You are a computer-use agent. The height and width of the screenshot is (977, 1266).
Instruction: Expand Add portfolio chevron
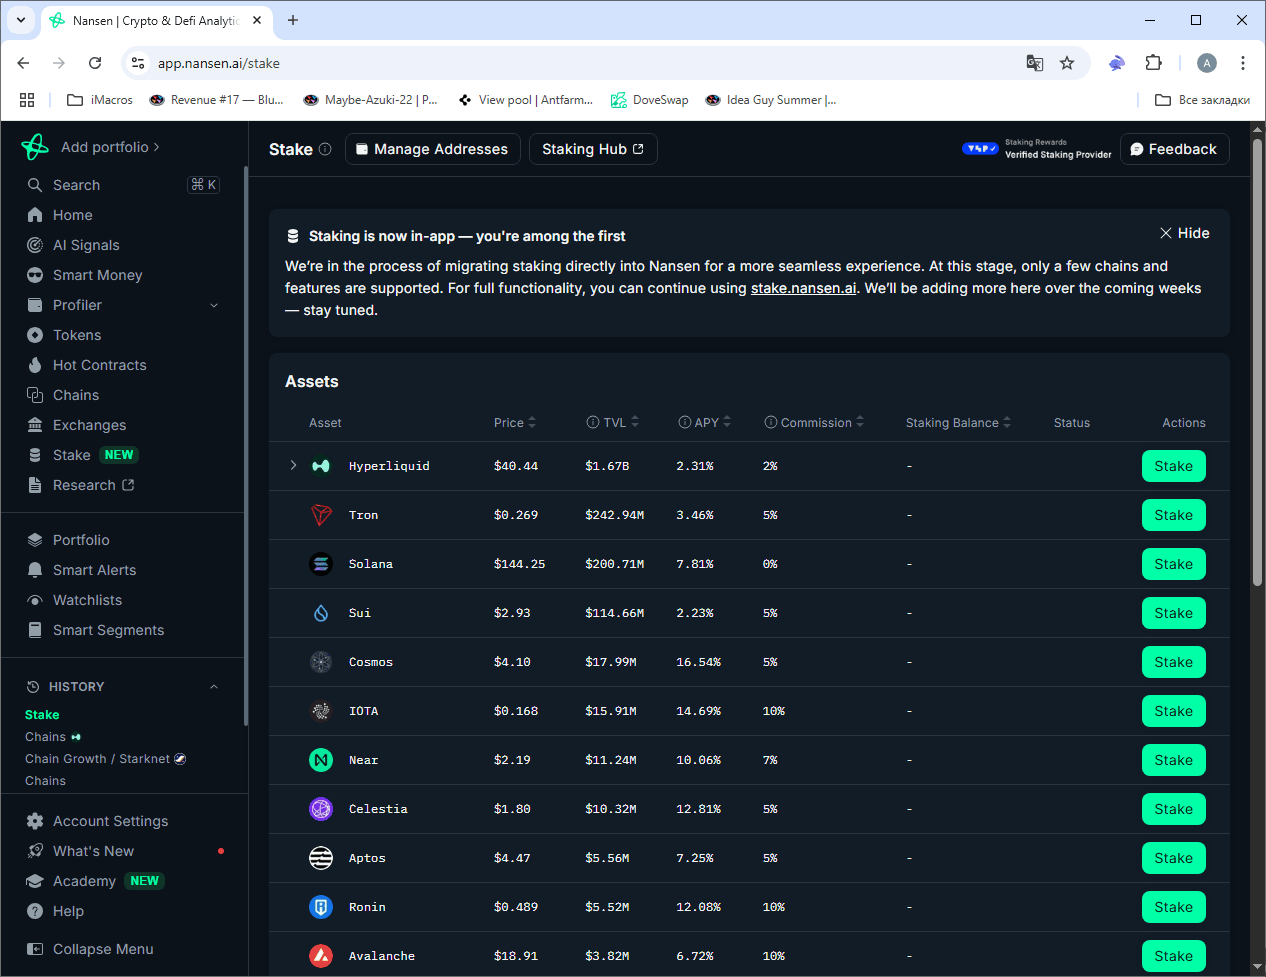click(156, 147)
